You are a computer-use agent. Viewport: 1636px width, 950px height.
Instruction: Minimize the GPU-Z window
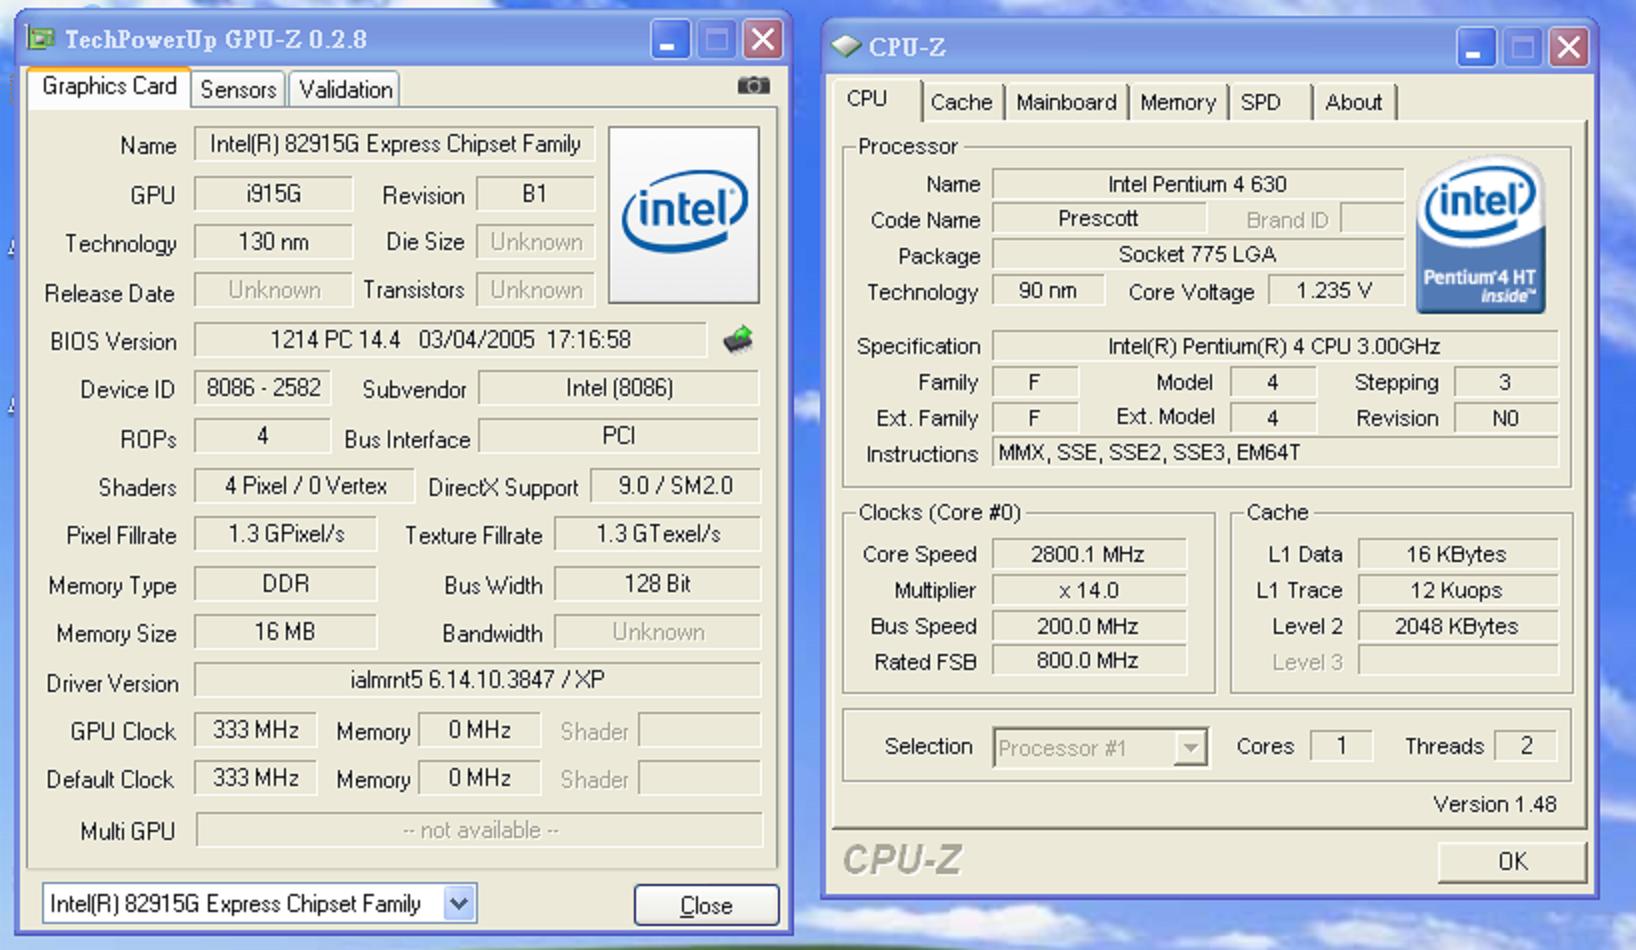669,40
